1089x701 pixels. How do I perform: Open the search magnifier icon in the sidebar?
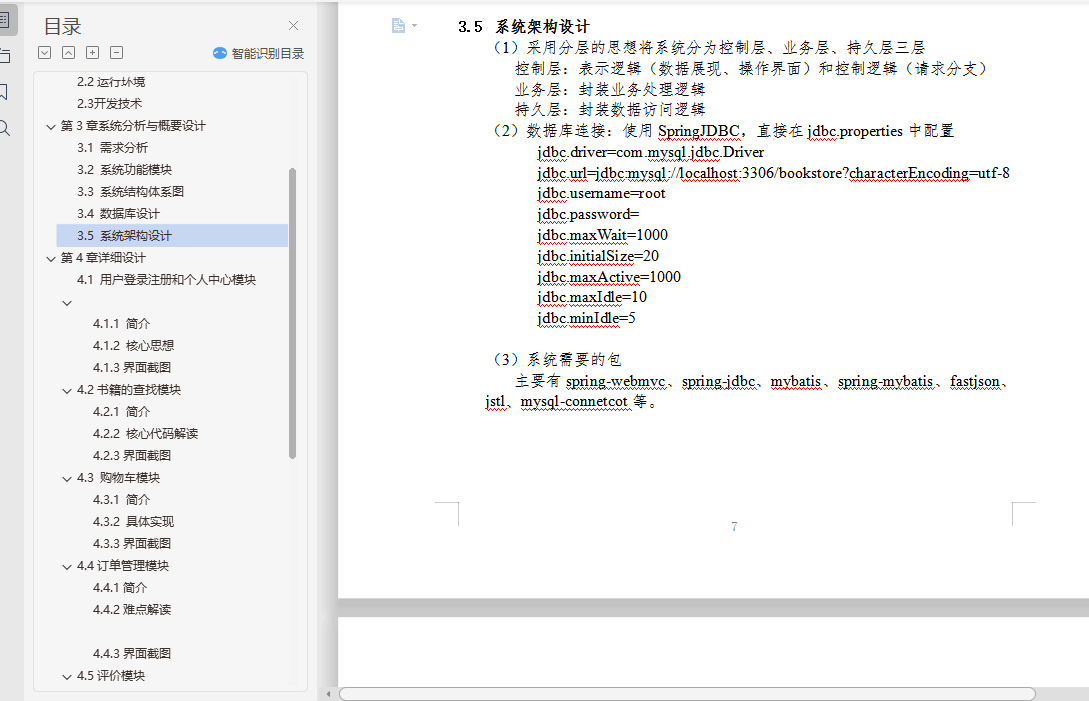4,128
